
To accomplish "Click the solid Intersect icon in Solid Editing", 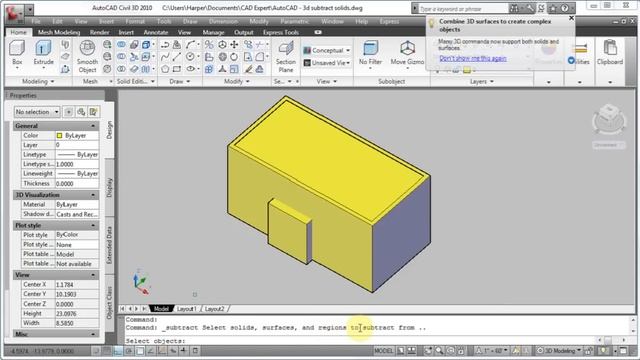I will pyautogui.click(x=121, y=69).
